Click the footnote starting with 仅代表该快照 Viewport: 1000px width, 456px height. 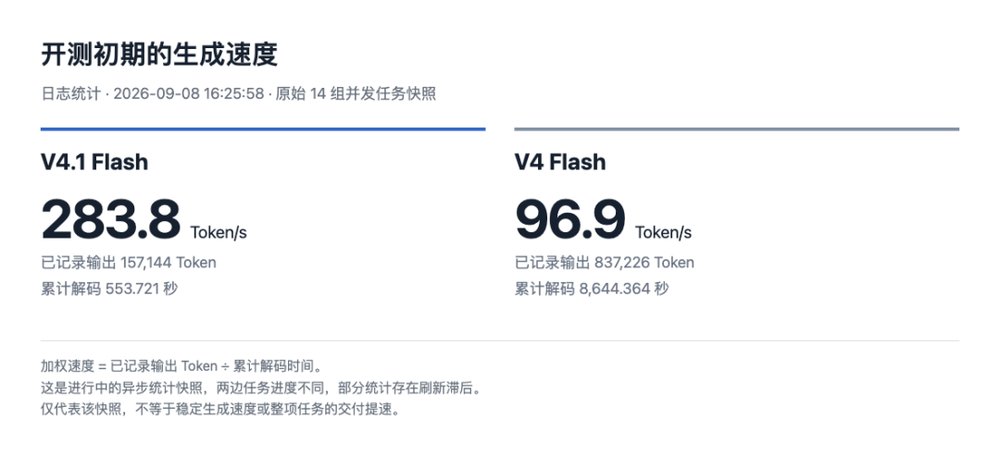coord(221,409)
